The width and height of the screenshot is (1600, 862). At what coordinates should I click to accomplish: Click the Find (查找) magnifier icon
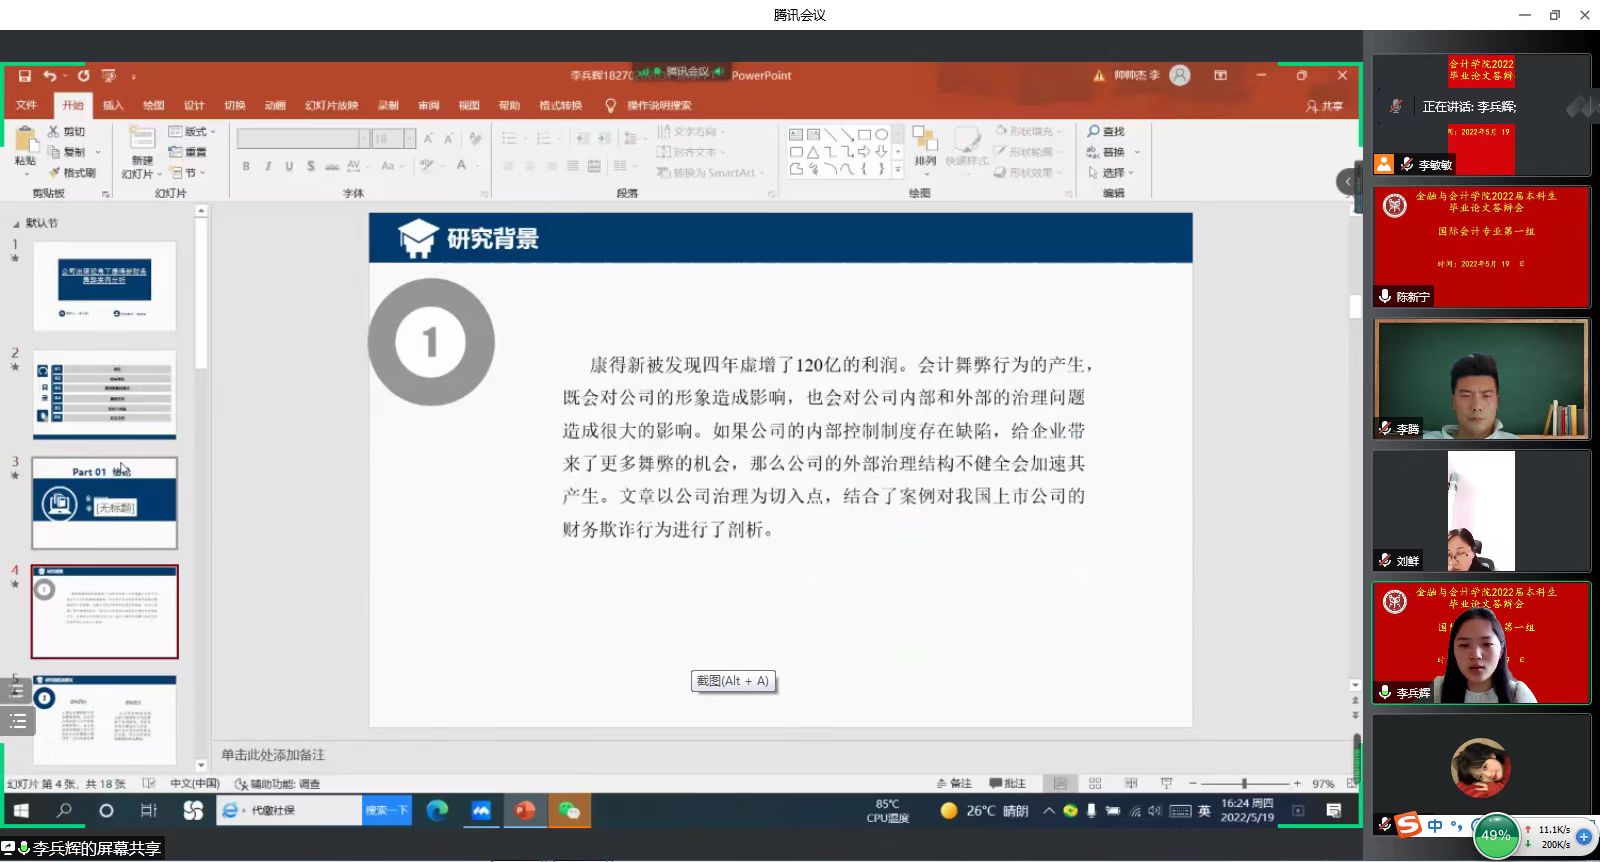(1094, 132)
